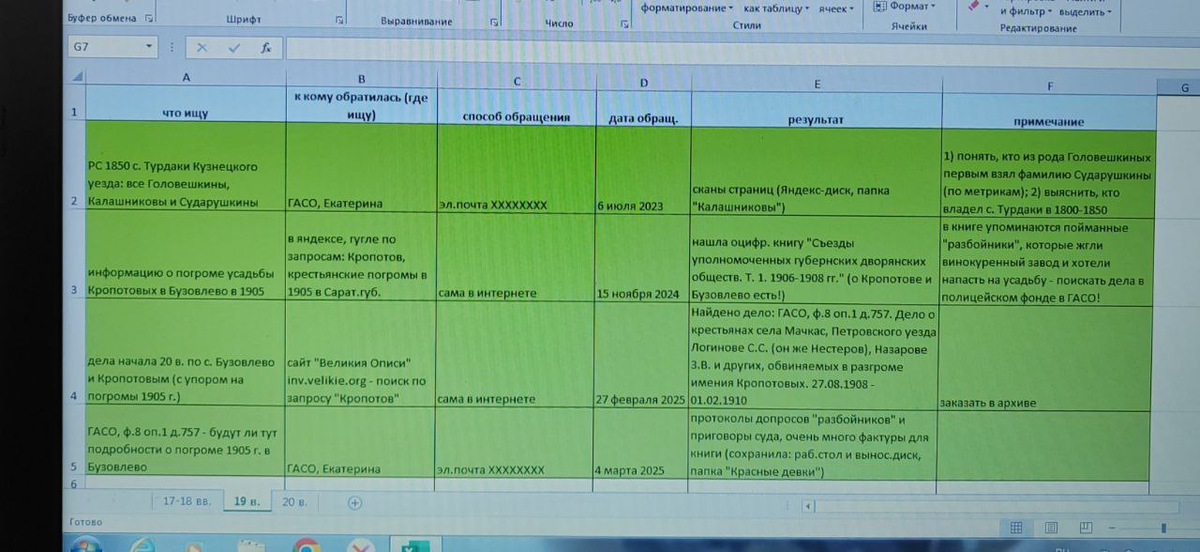1200x552 pixels.
Task: Open the conditional форматирование dropdown
Action: (x=687, y=8)
